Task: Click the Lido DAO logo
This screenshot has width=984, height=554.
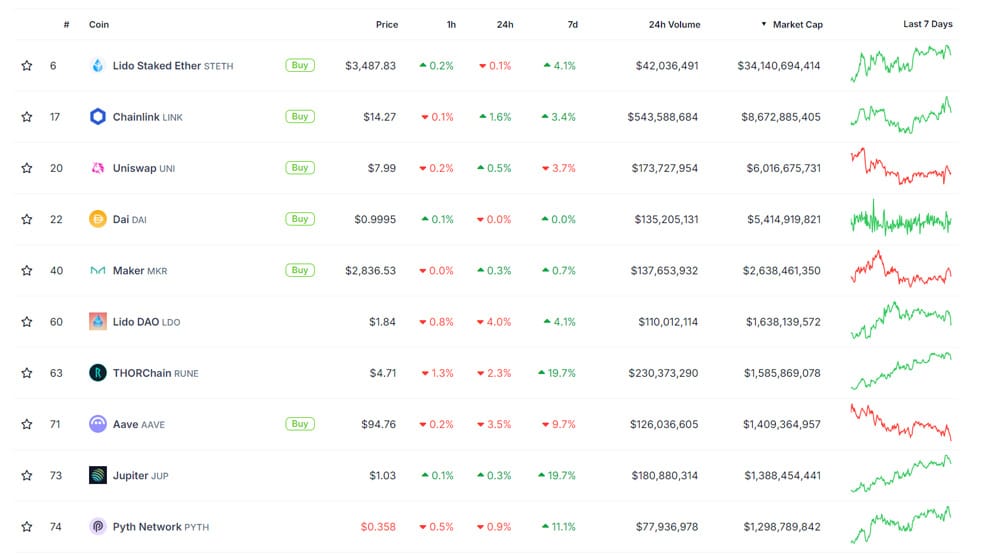Action: (x=97, y=322)
